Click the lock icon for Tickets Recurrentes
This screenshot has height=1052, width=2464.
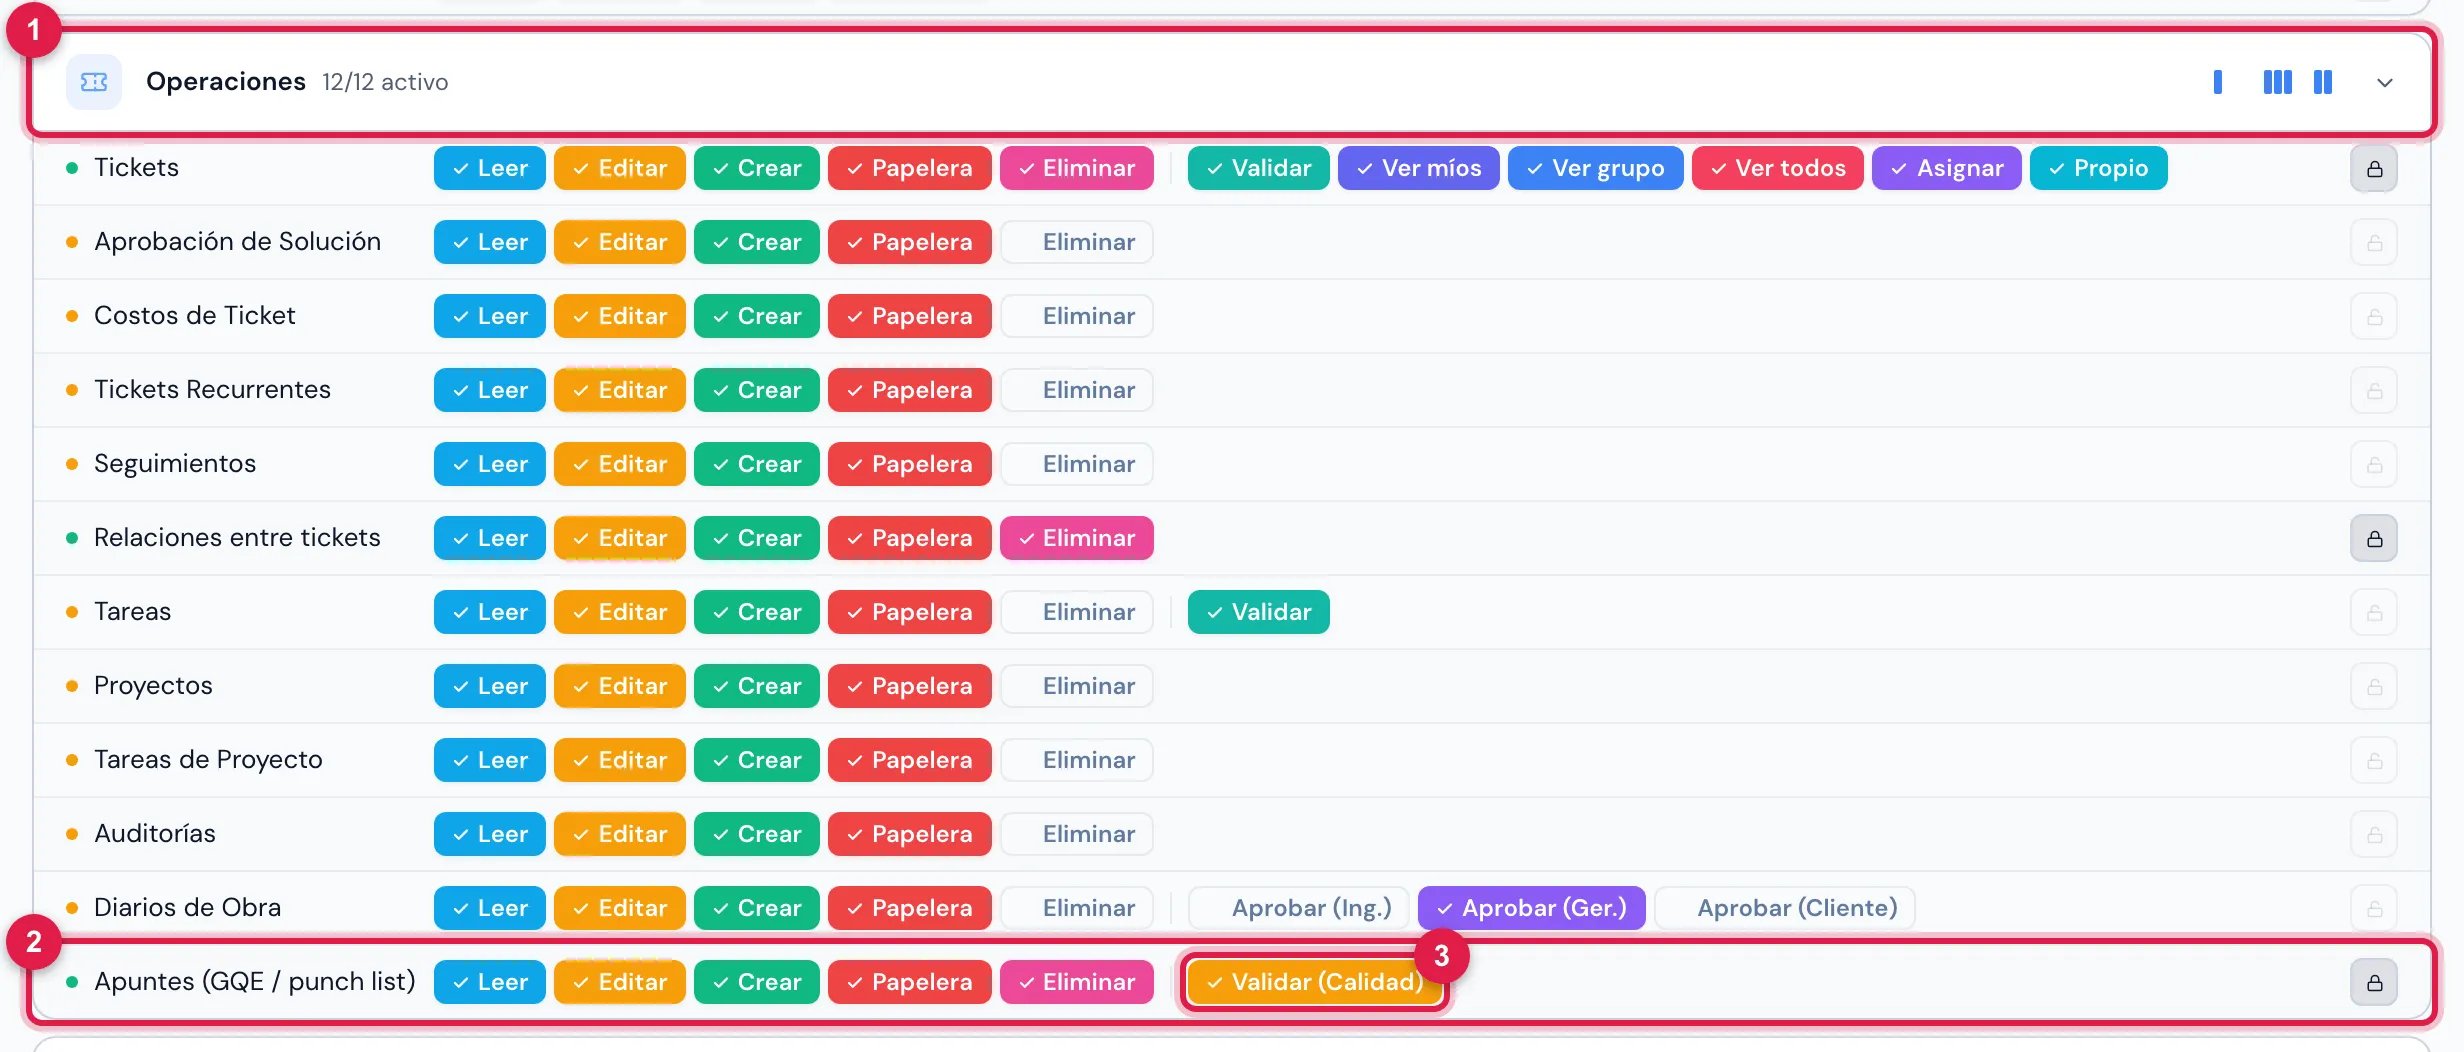(x=2374, y=391)
